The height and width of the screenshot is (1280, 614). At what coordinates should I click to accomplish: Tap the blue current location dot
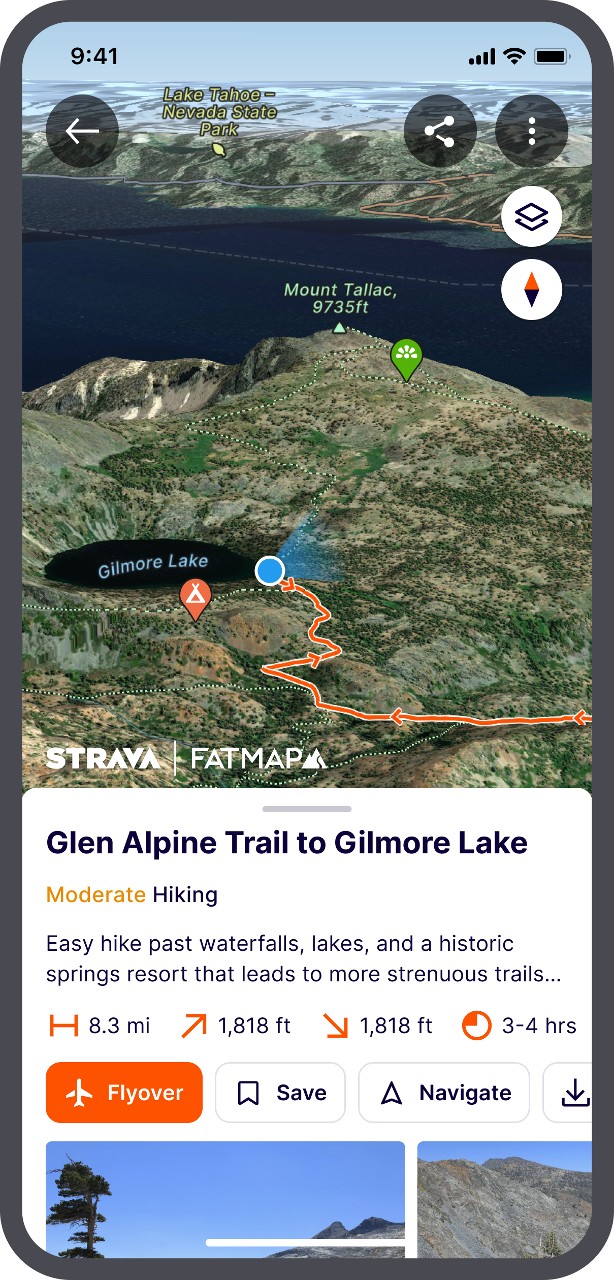click(x=270, y=571)
